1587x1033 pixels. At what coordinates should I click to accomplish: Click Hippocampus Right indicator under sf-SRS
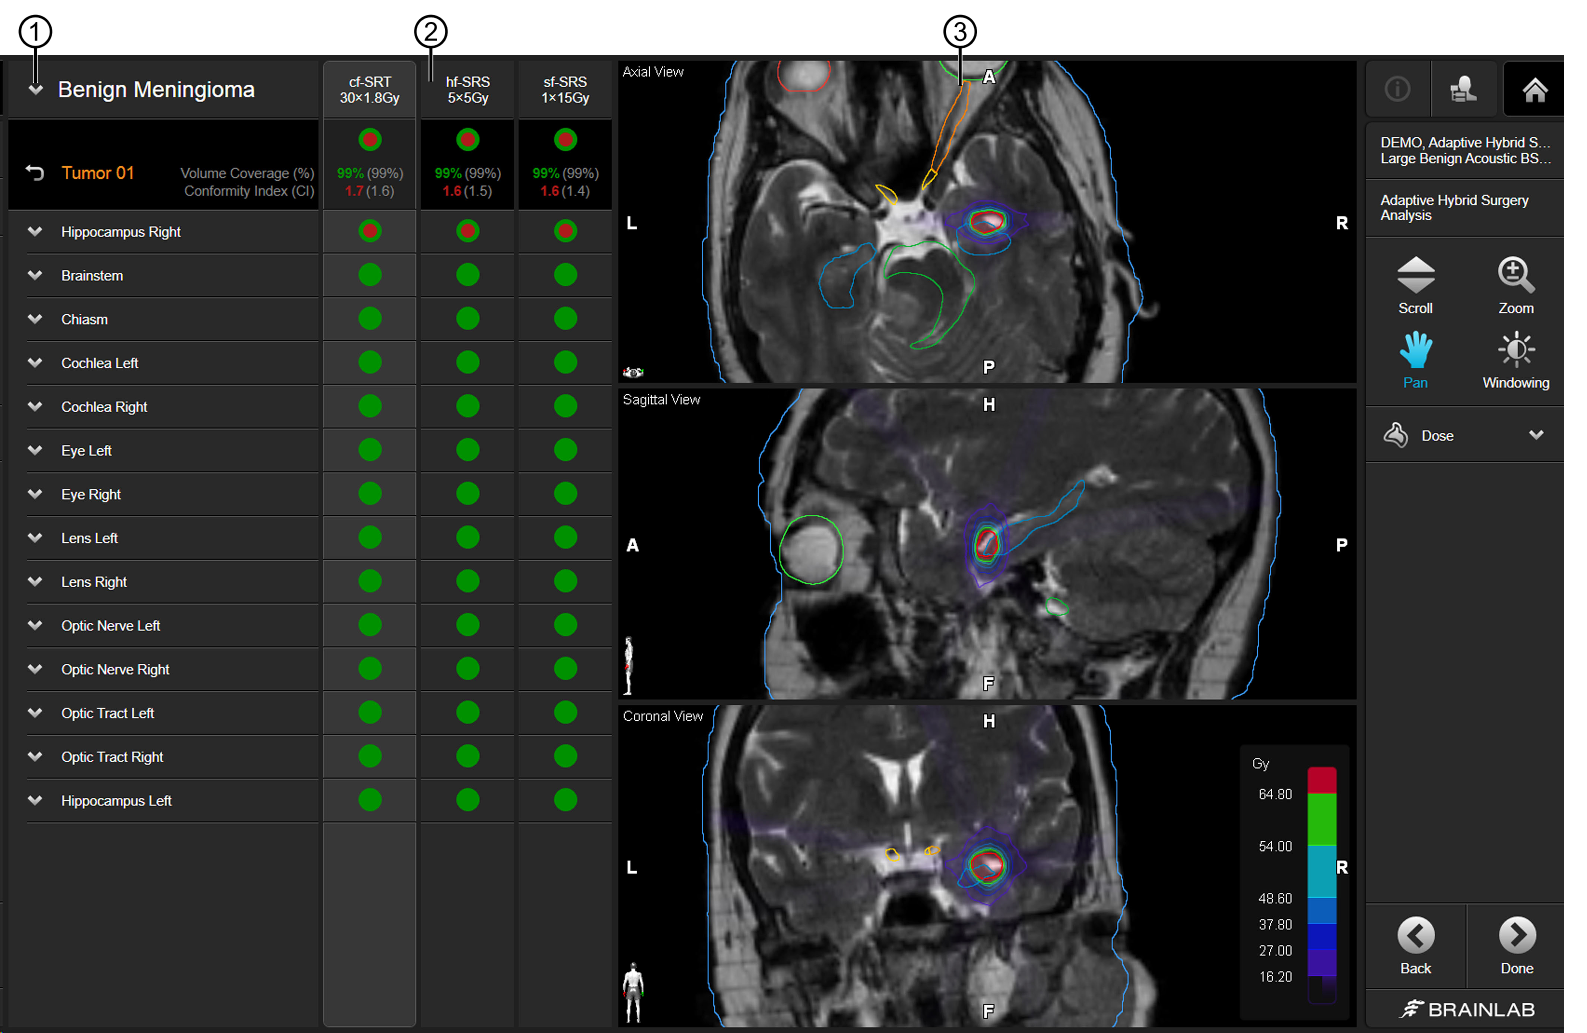pyautogui.click(x=565, y=232)
